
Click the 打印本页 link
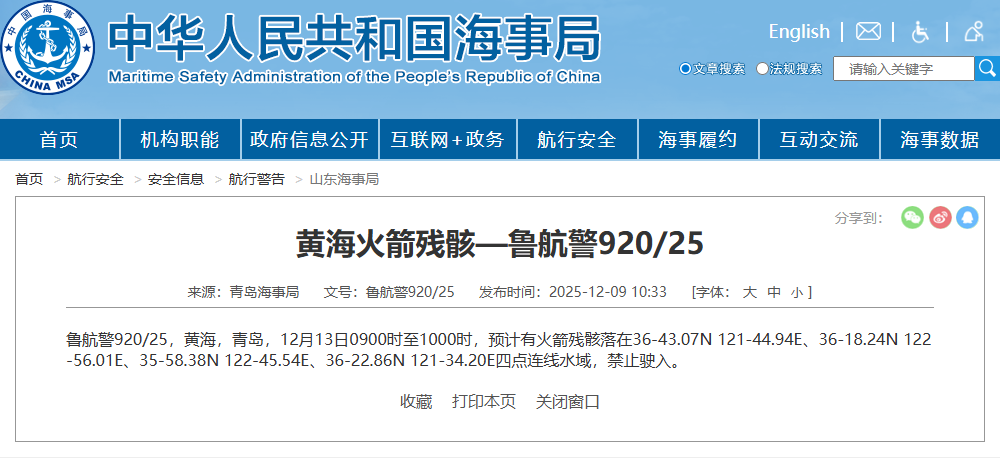(484, 402)
